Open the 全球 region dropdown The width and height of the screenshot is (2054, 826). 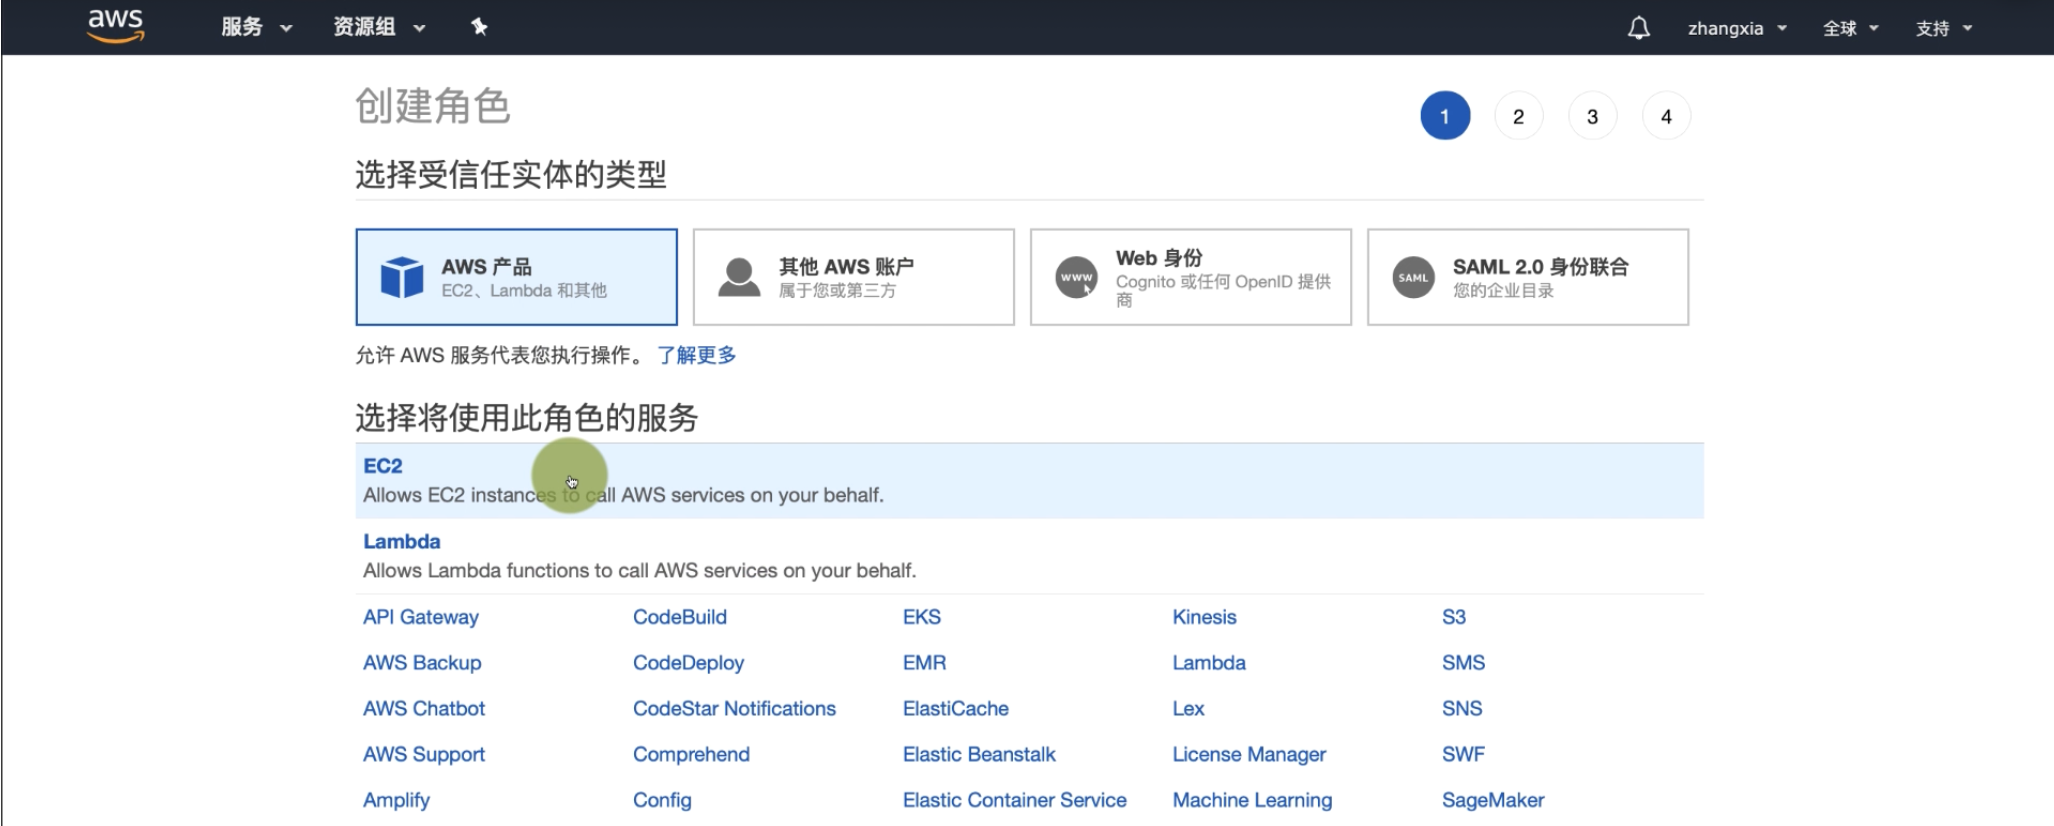pyautogui.click(x=1850, y=28)
